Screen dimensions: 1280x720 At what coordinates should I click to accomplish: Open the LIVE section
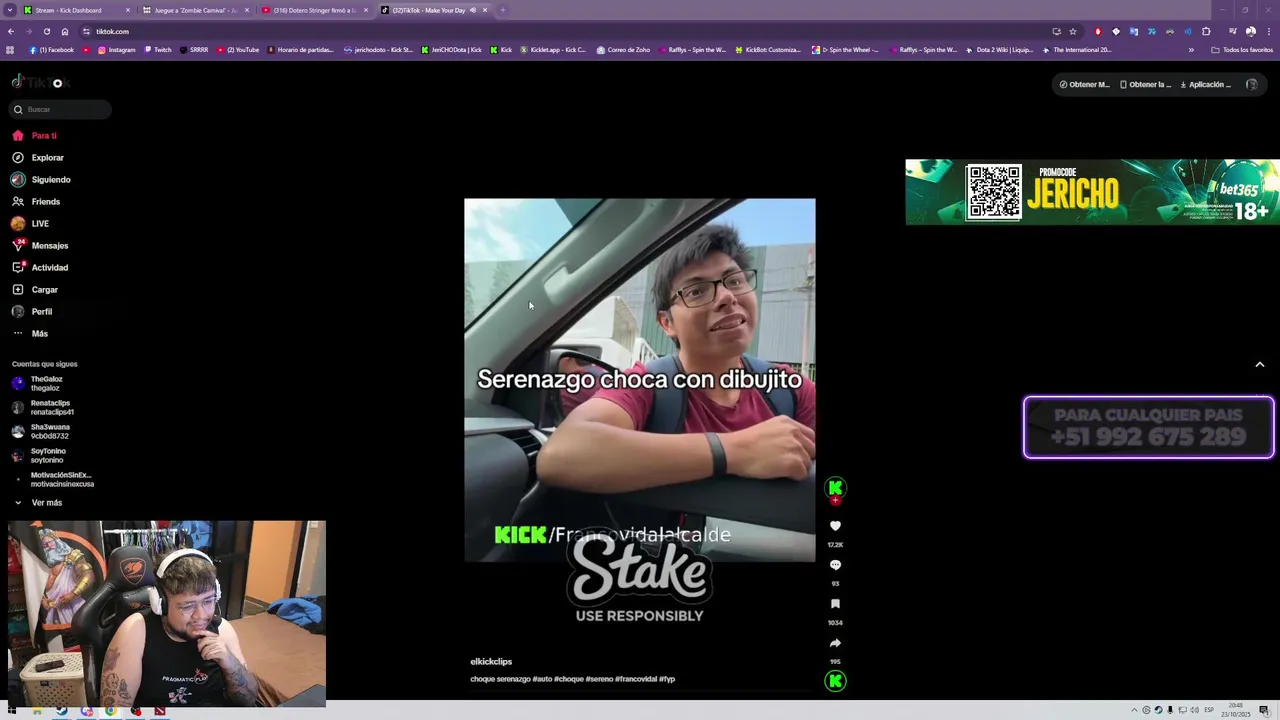click(x=30, y=223)
